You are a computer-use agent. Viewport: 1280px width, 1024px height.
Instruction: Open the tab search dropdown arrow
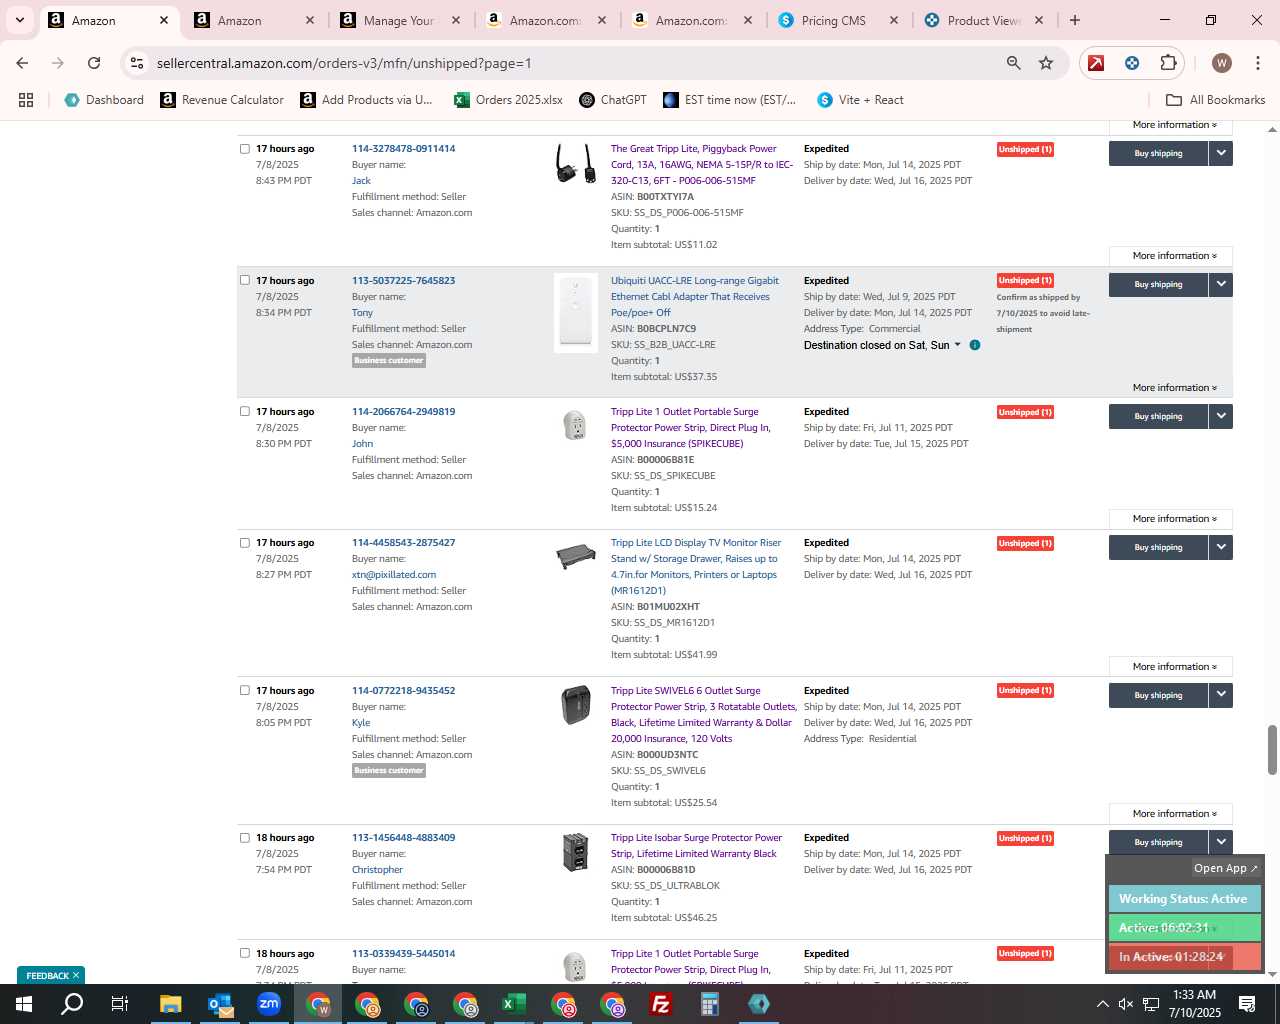(19, 20)
